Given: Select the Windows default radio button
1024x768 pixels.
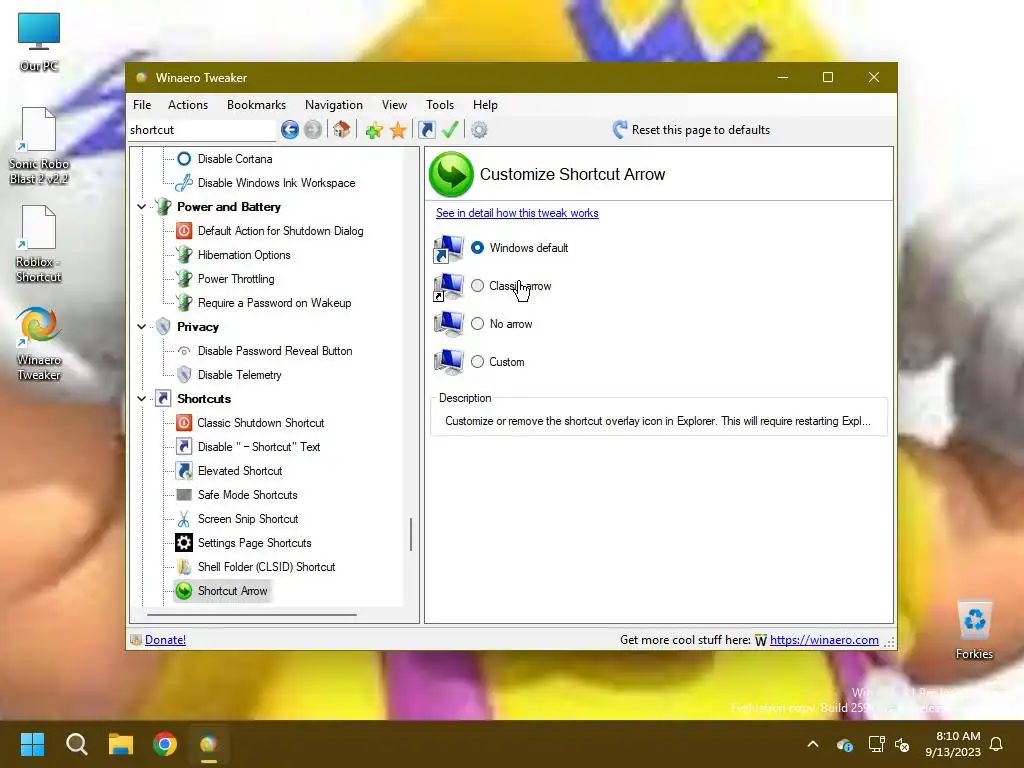Looking at the screenshot, I should pyautogui.click(x=477, y=248).
